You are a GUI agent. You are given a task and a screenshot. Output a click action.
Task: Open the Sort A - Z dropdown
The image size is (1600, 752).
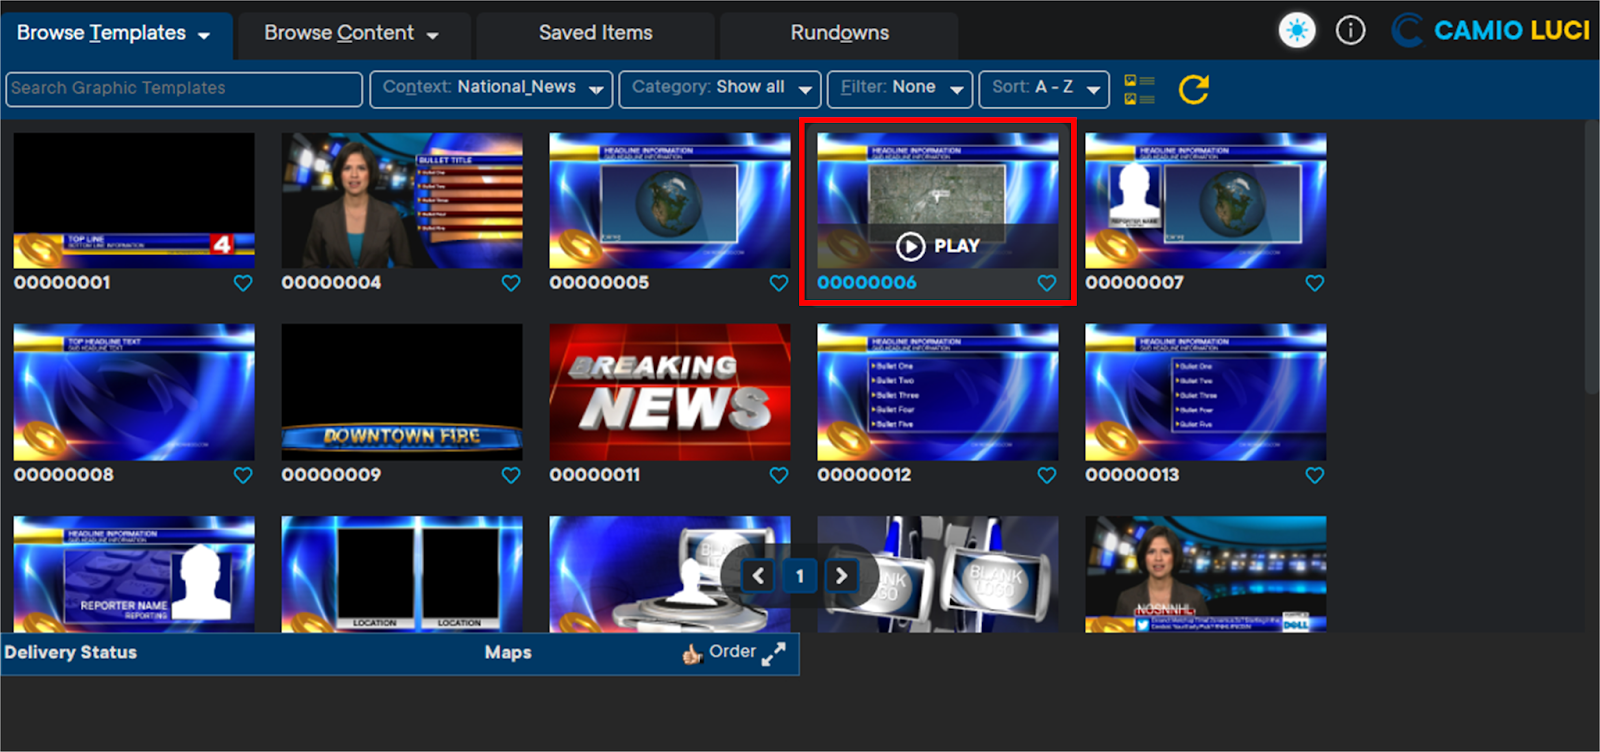point(1044,88)
